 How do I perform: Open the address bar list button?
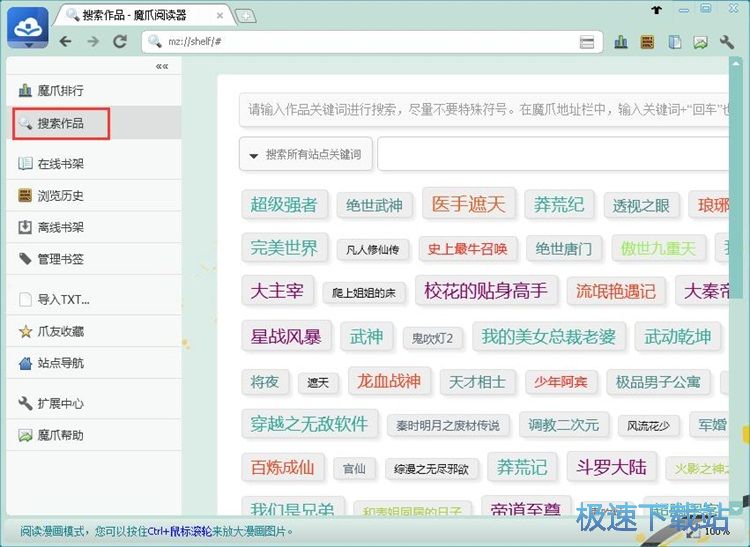(588, 42)
